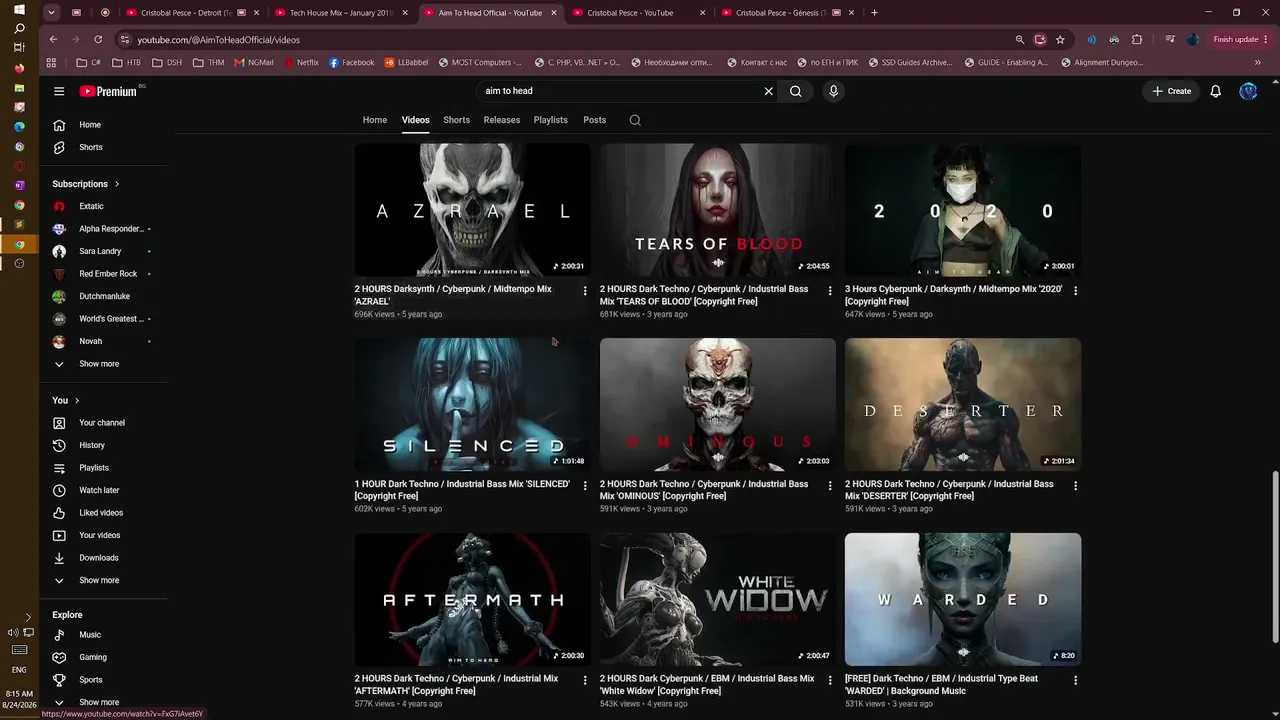Viewport: 1280px width, 720px height.
Task: Switch to the channel Shorts tab
Action: point(457,120)
